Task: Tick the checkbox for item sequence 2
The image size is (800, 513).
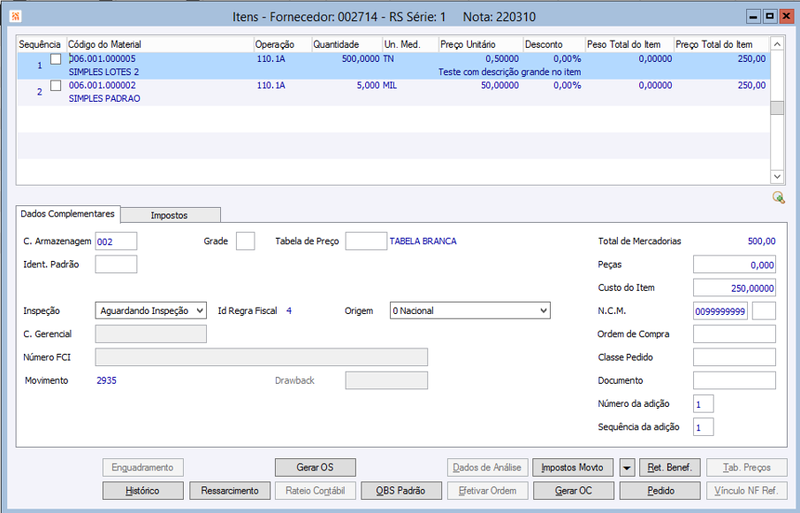Action: [x=56, y=86]
